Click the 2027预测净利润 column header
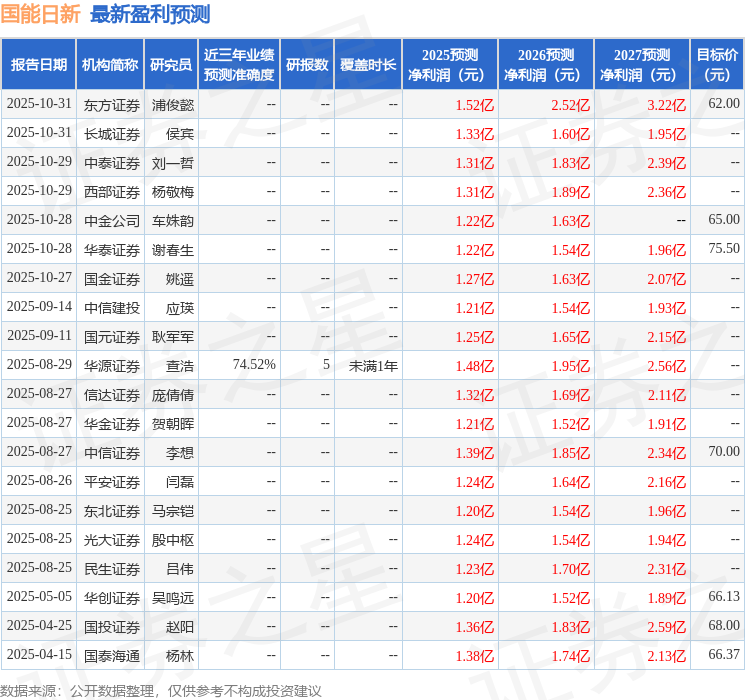This screenshot has height=700, width=745. tap(642, 65)
